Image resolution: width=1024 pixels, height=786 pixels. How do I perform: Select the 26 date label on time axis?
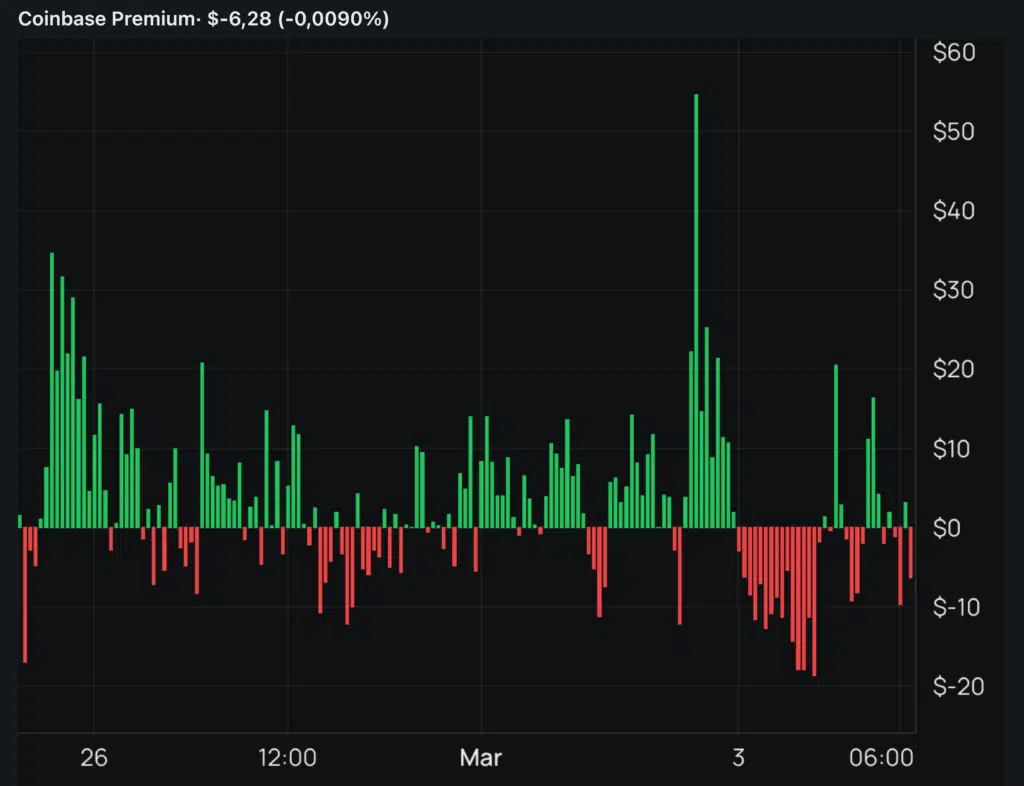click(x=94, y=758)
